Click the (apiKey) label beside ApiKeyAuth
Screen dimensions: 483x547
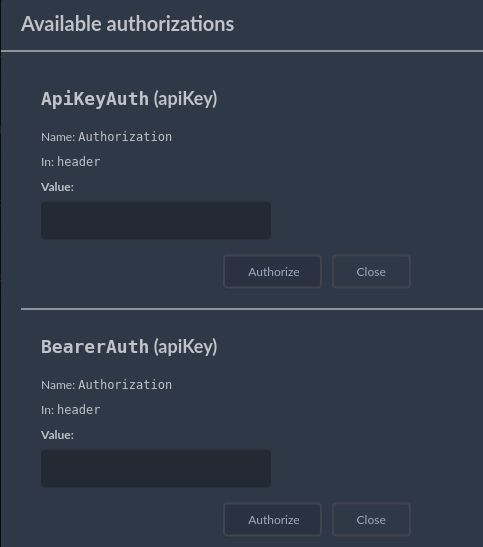tap(185, 99)
